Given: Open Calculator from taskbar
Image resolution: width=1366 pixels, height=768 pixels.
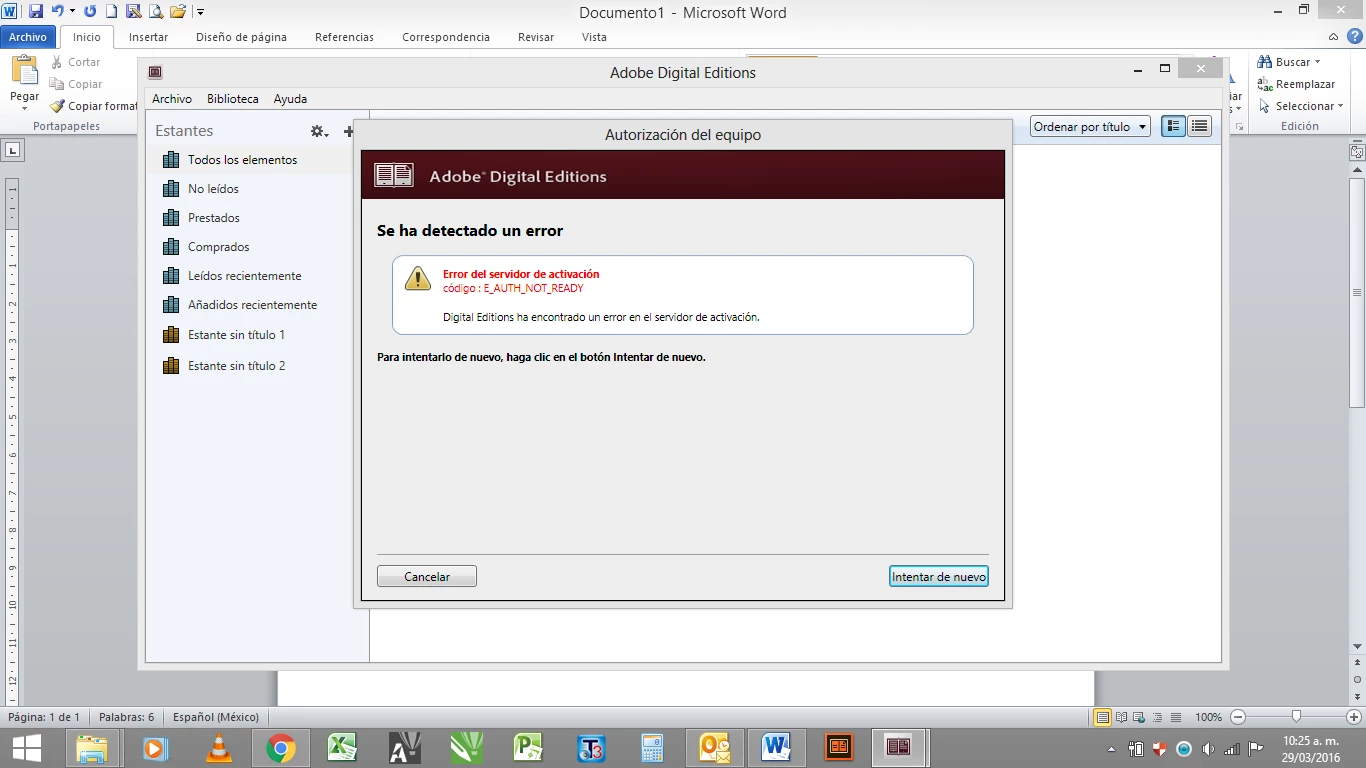Looking at the screenshot, I should point(653,748).
